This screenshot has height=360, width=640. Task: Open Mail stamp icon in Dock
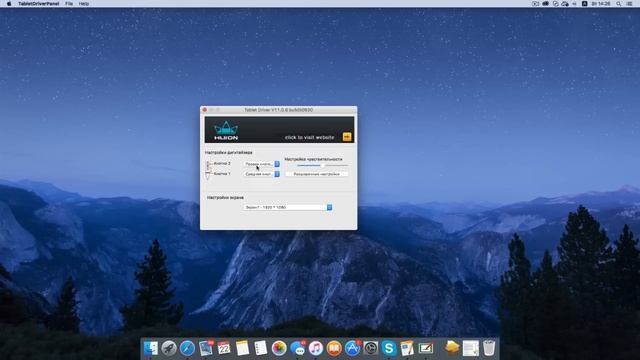[x=206, y=348]
